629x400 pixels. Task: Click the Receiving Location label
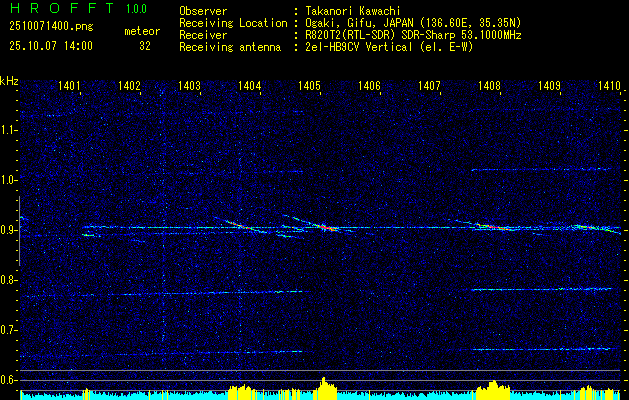coord(233,23)
